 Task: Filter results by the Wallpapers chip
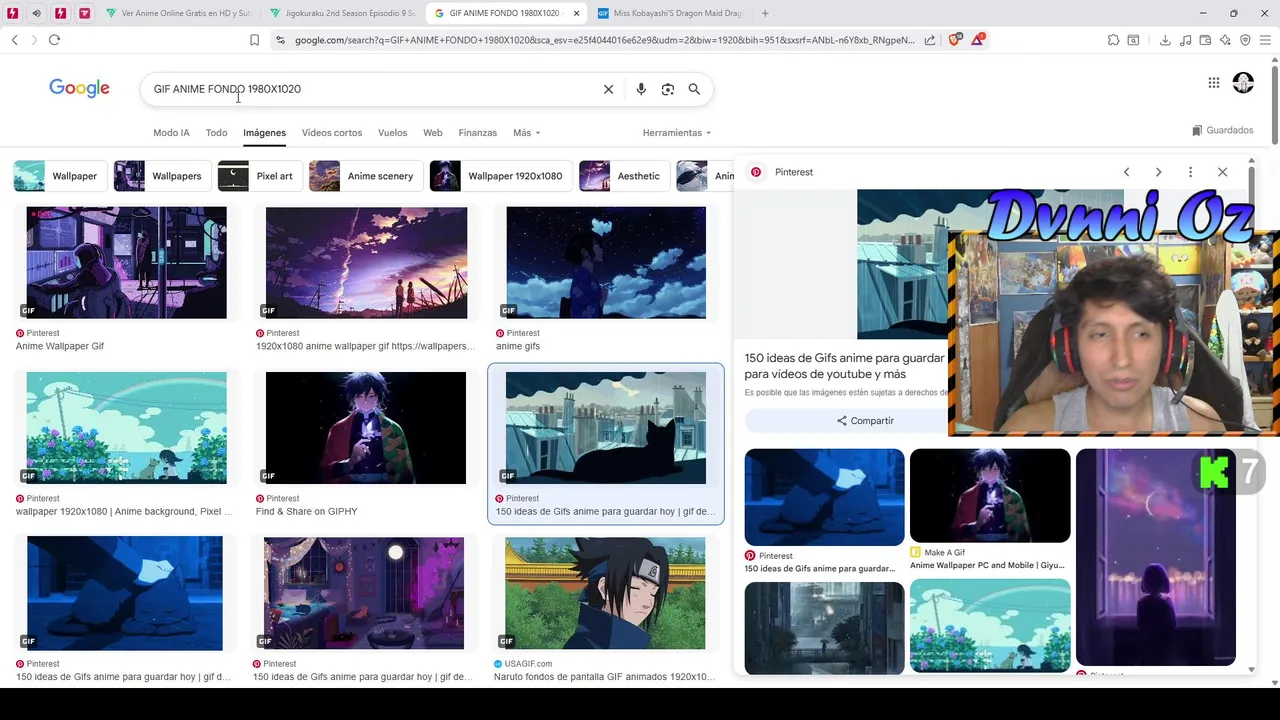[x=161, y=176]
